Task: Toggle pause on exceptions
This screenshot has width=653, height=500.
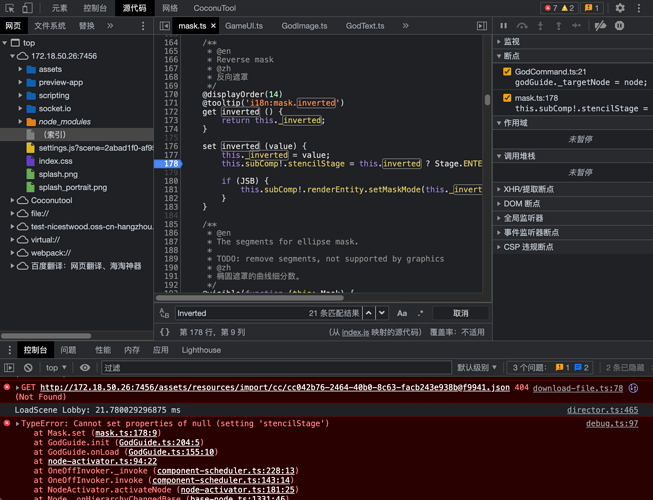Action: (x=619, y=26)
